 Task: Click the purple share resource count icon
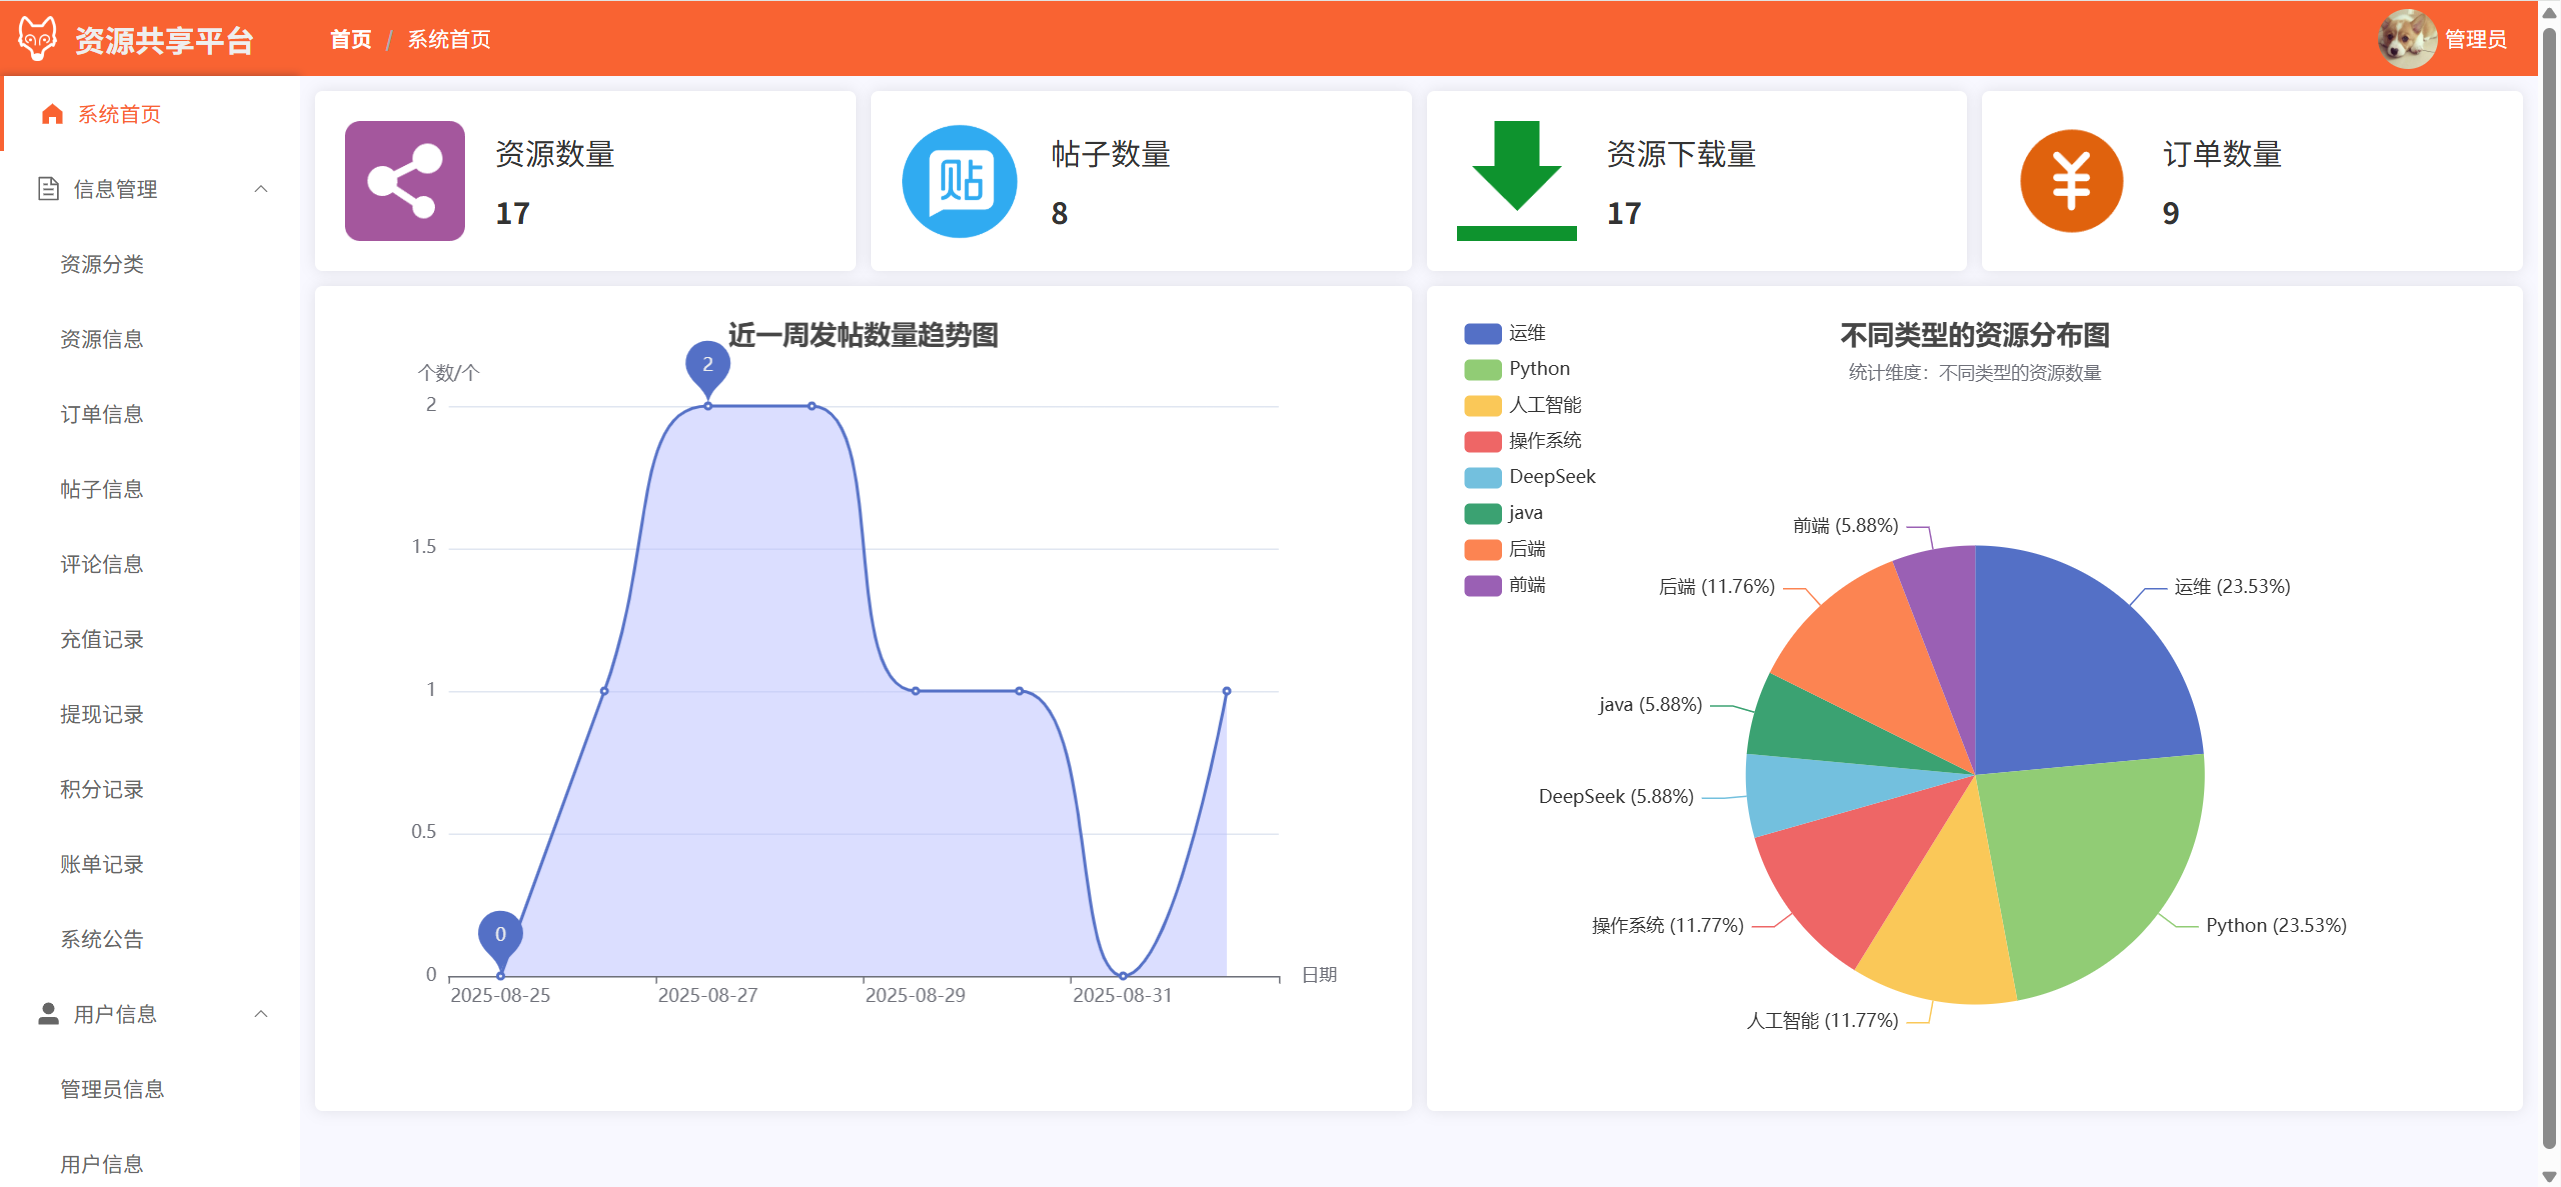404,181
